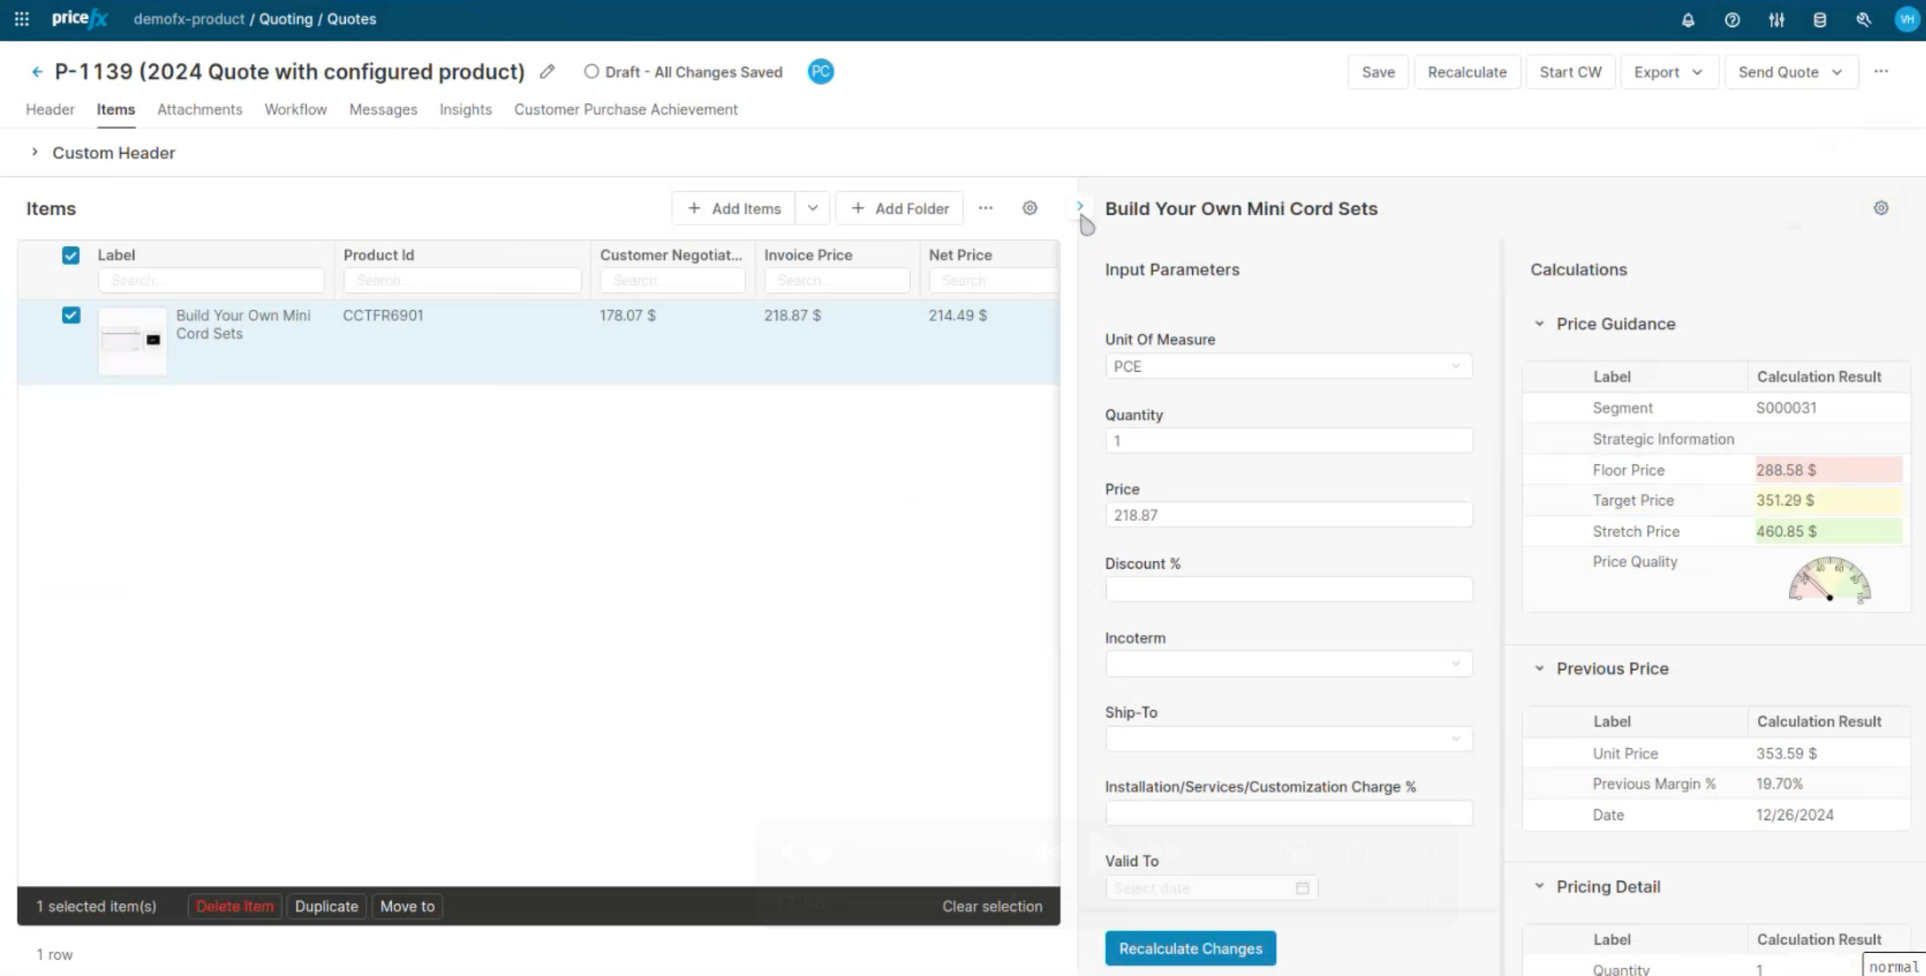Viewport: 1926px width, 976px height.
Task: Click the notifications bell icon
Action: 1688,20
